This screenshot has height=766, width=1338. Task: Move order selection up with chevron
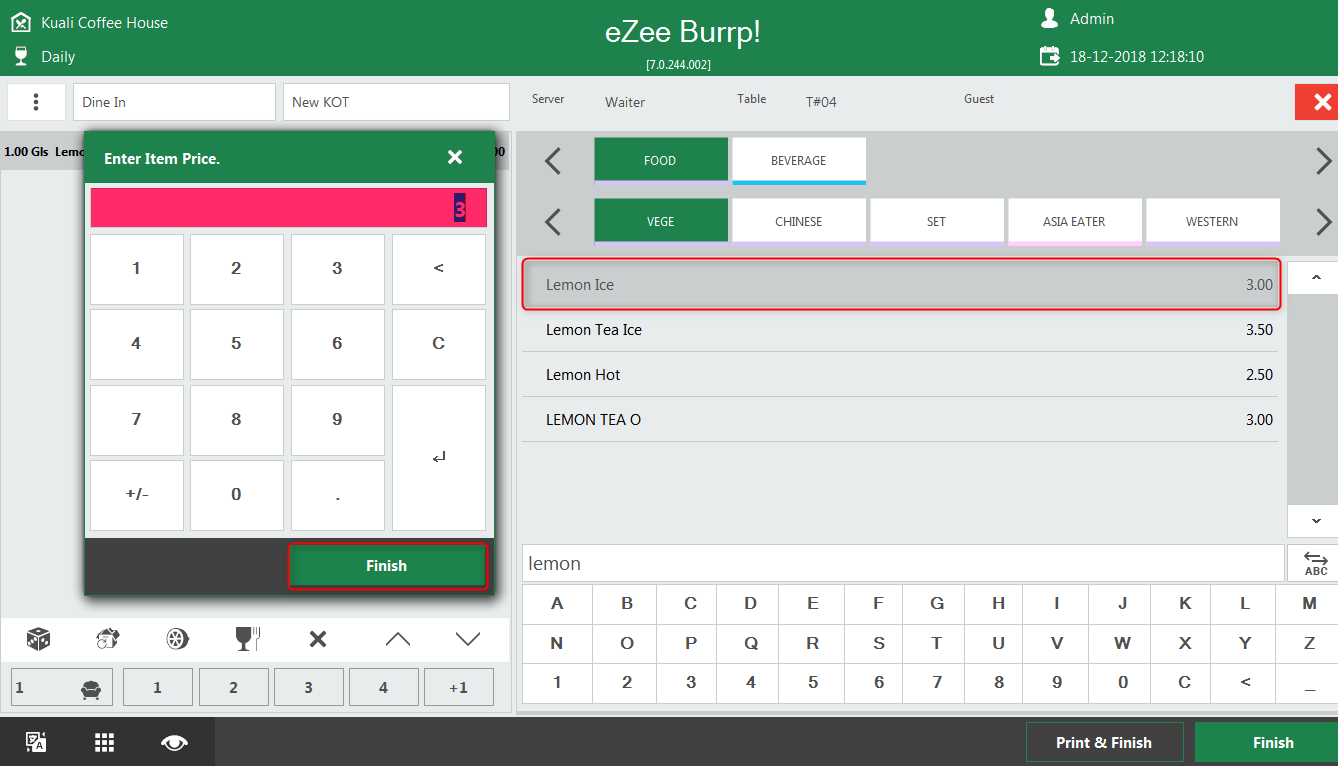click(x=398, y=639)
